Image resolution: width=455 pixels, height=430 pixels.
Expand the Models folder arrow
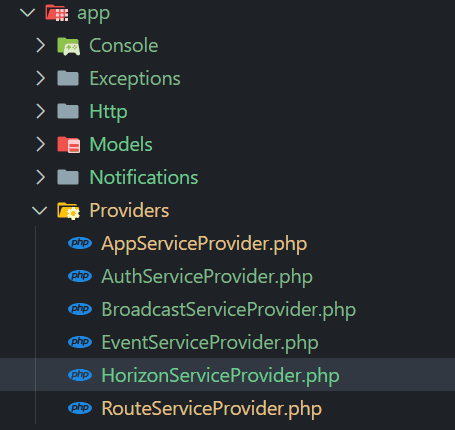click(x=40, y=144)
